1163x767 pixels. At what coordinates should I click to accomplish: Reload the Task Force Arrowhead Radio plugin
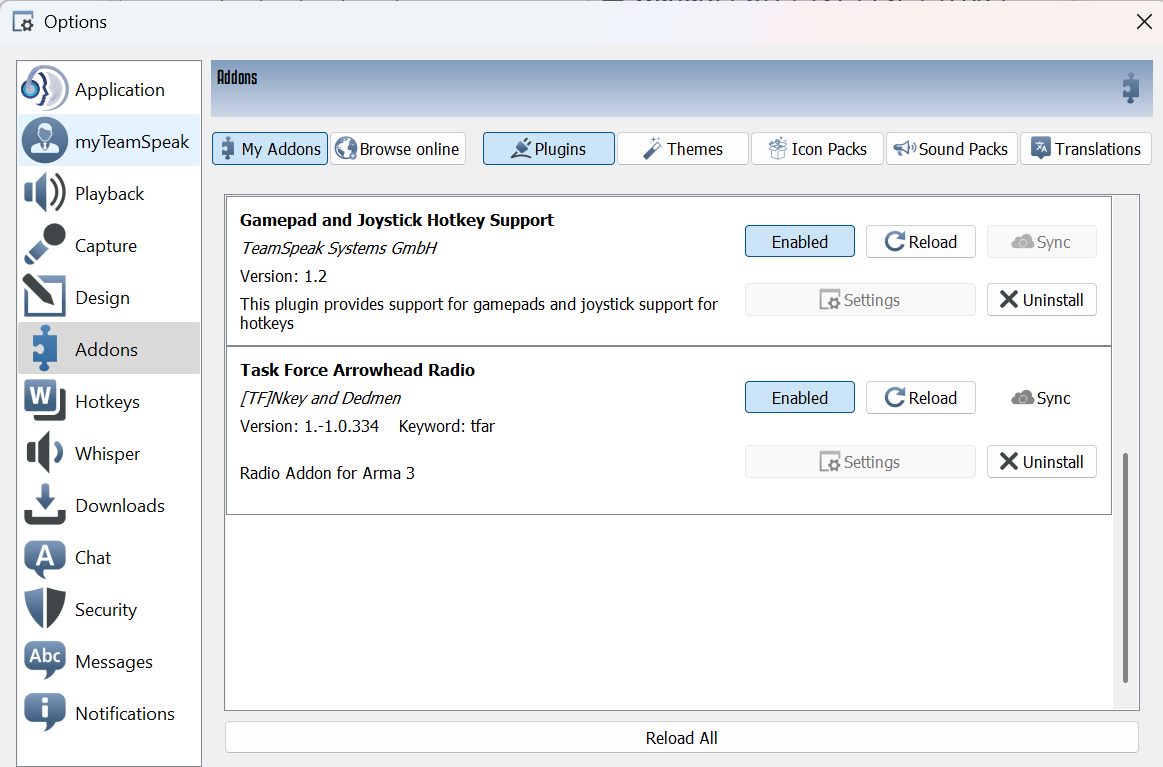tap(920, 398)
